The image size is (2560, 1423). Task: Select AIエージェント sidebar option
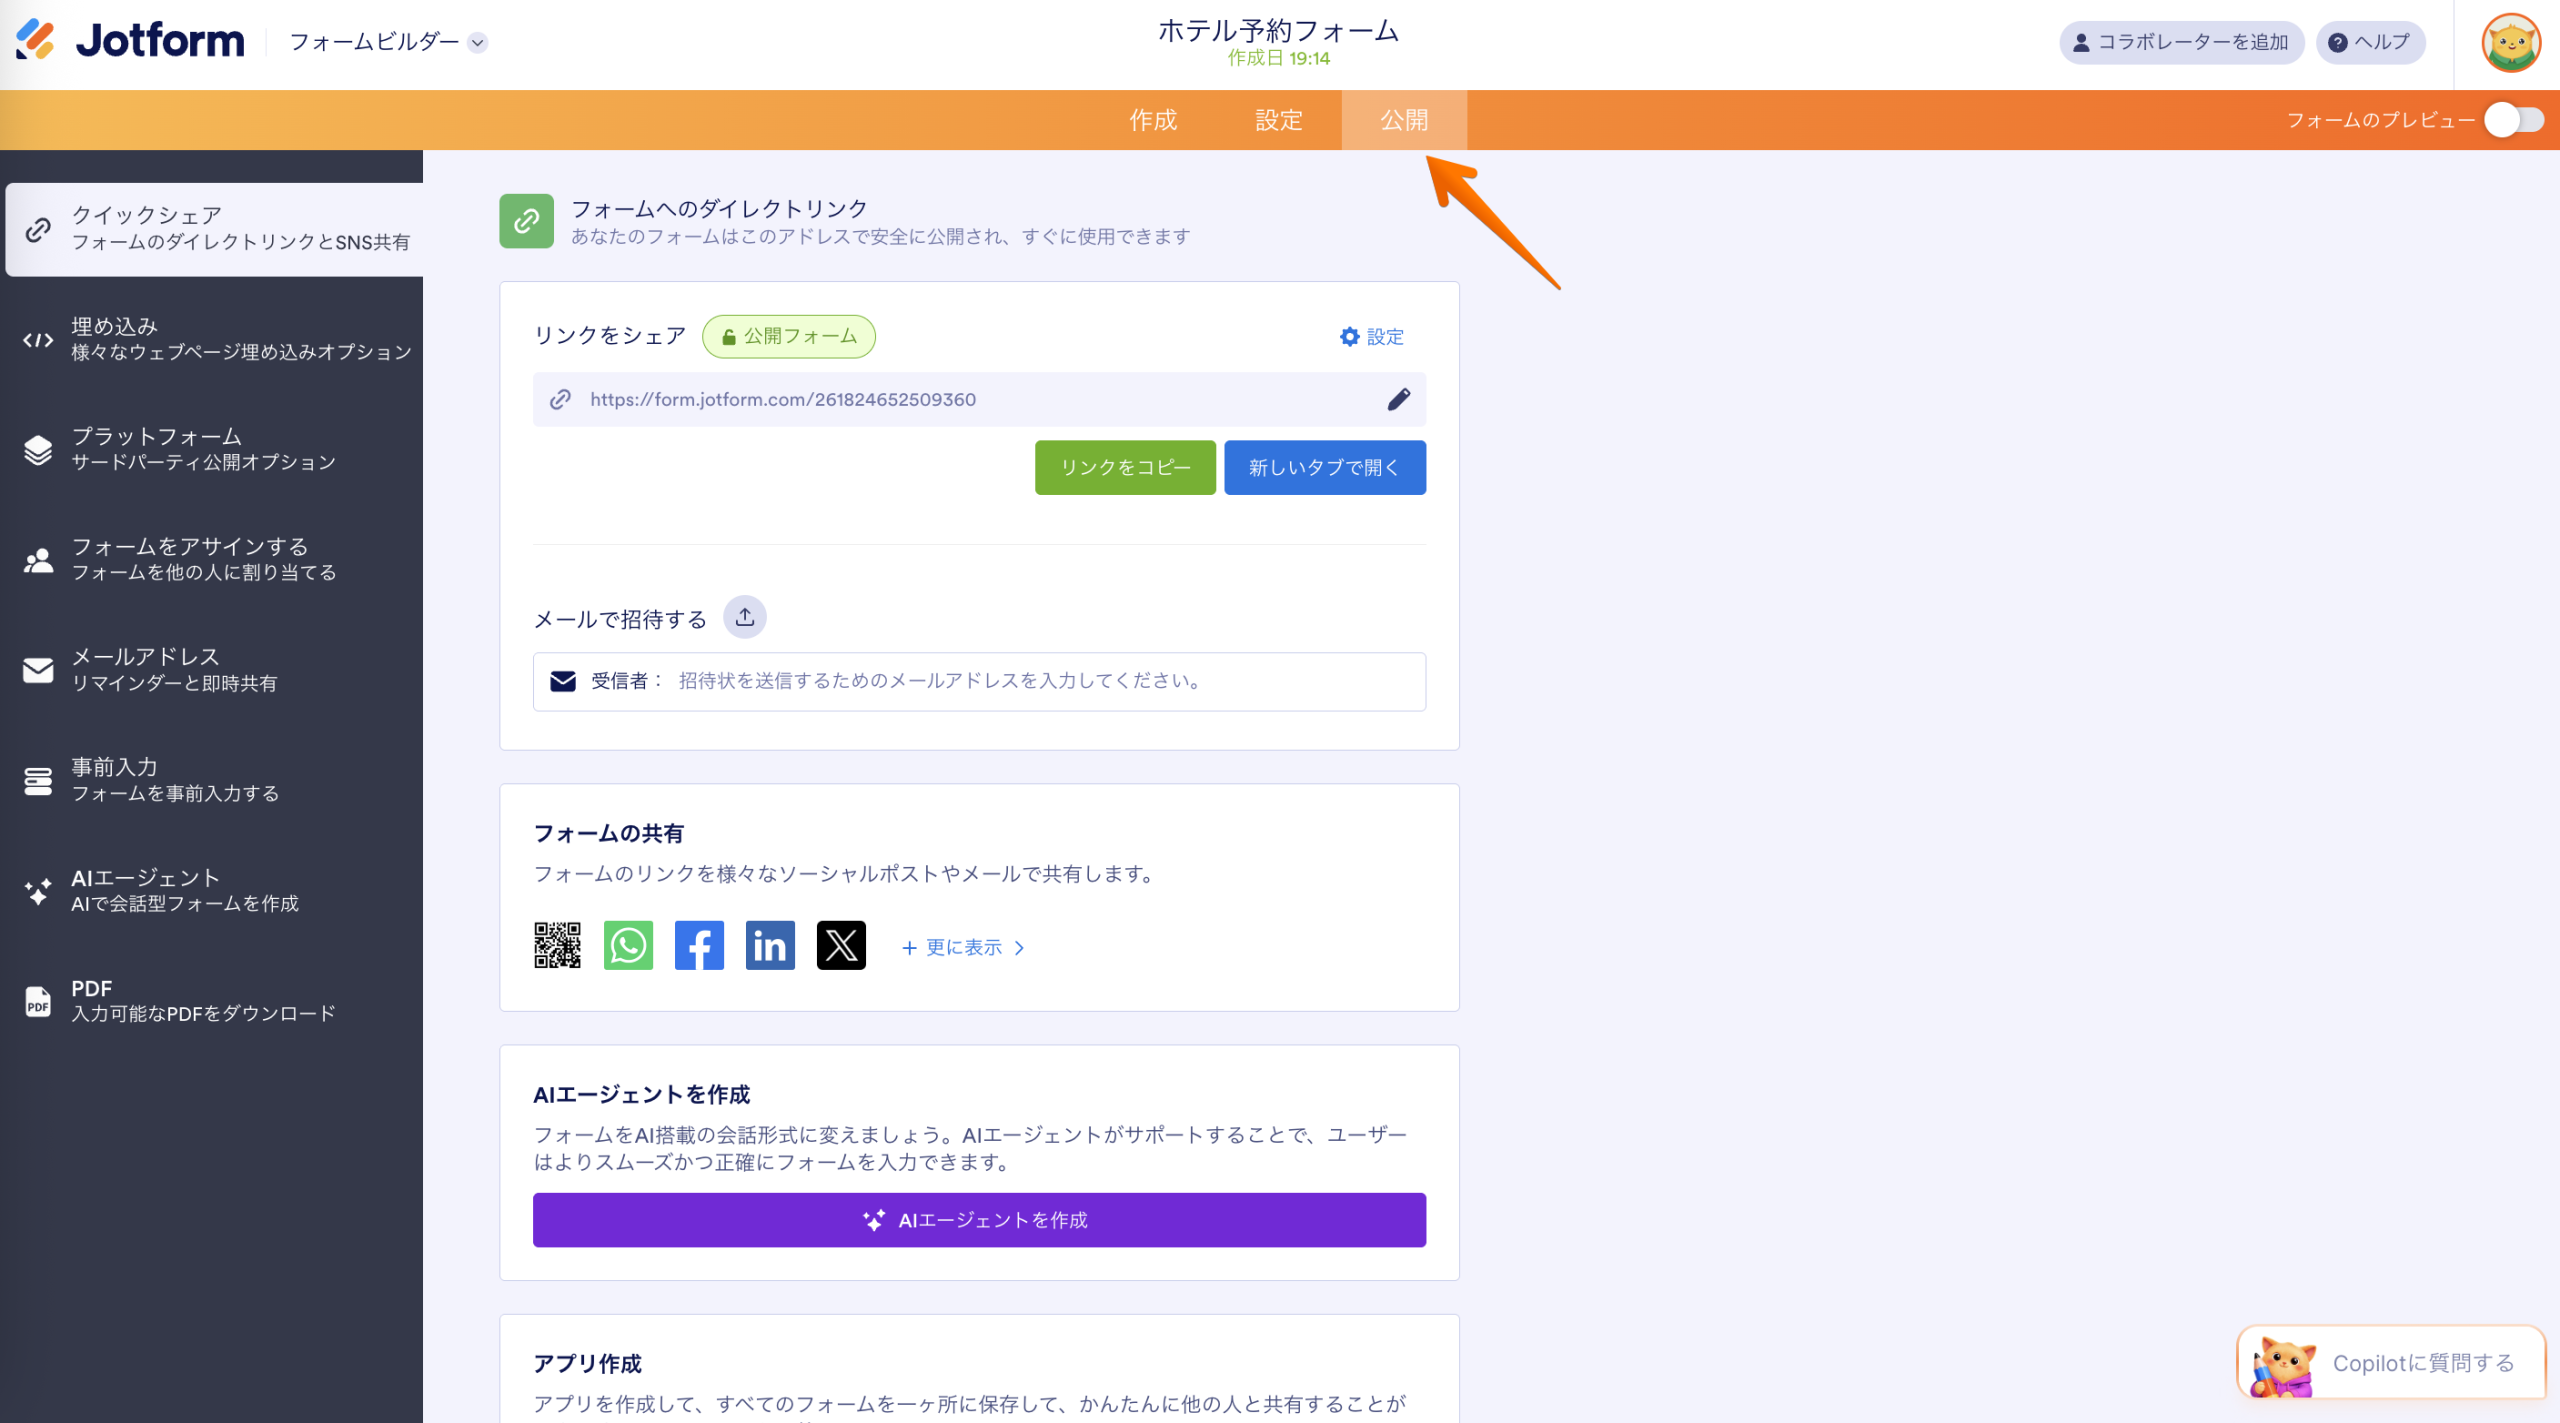(x=212, y=890)
